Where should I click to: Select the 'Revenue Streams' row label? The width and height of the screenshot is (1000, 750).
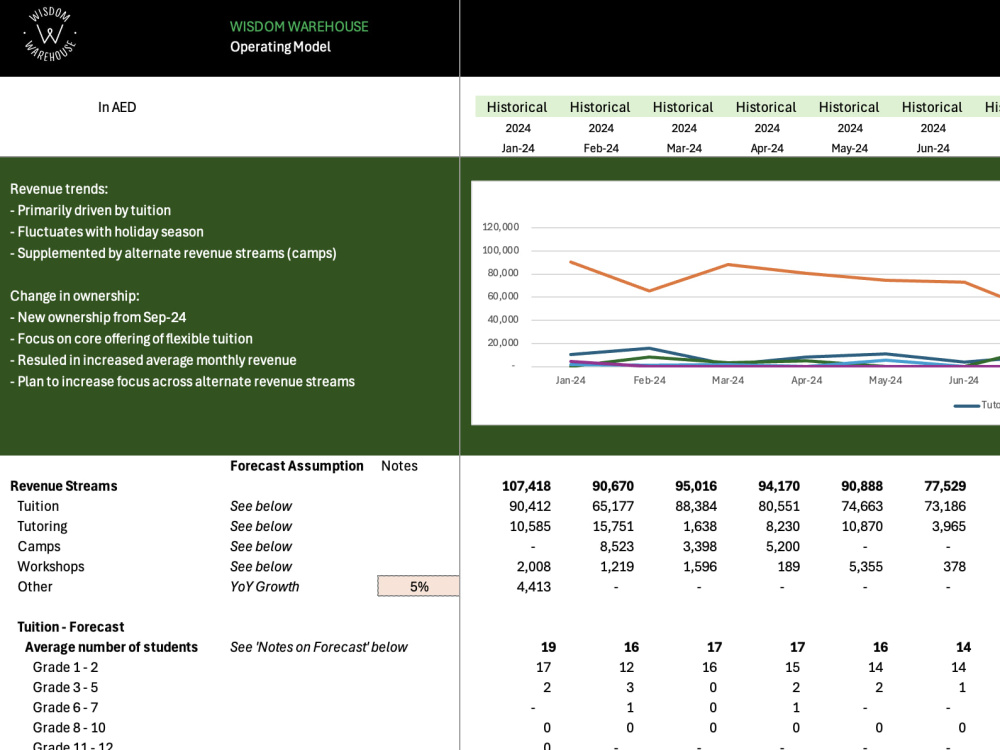click(x=64, y=486)
